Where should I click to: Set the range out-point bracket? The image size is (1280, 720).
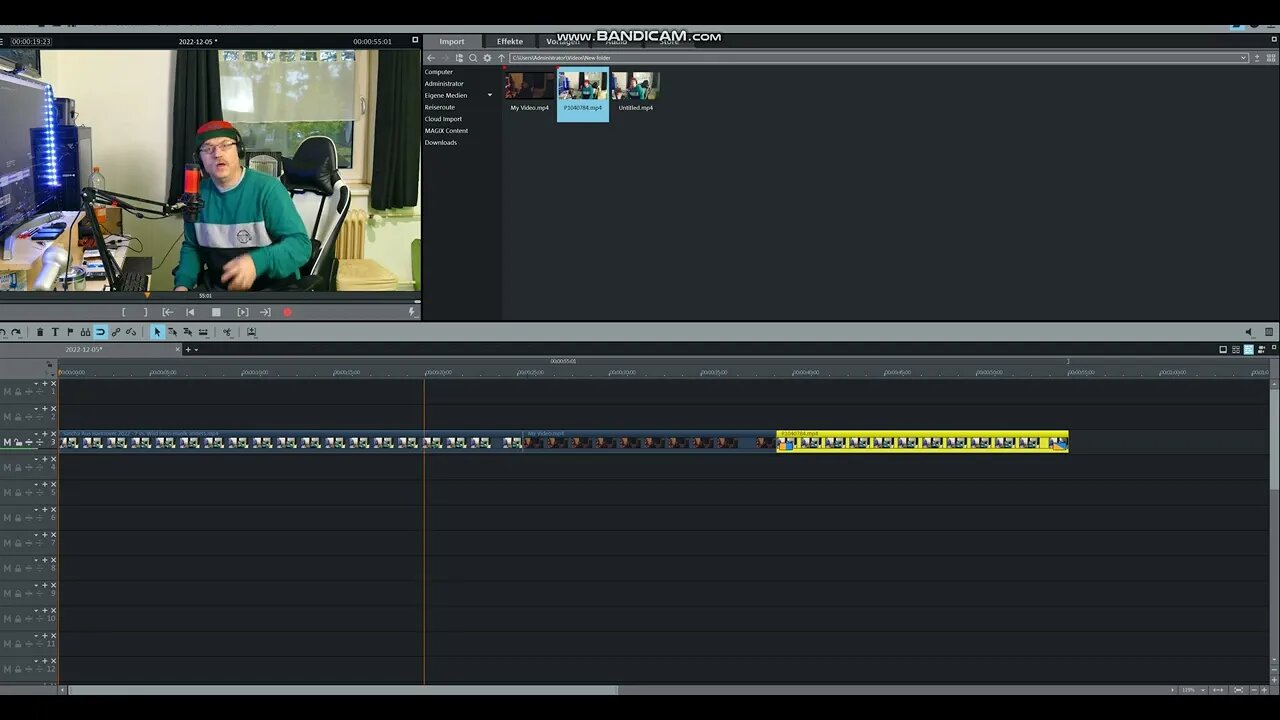tap(146, 312)
